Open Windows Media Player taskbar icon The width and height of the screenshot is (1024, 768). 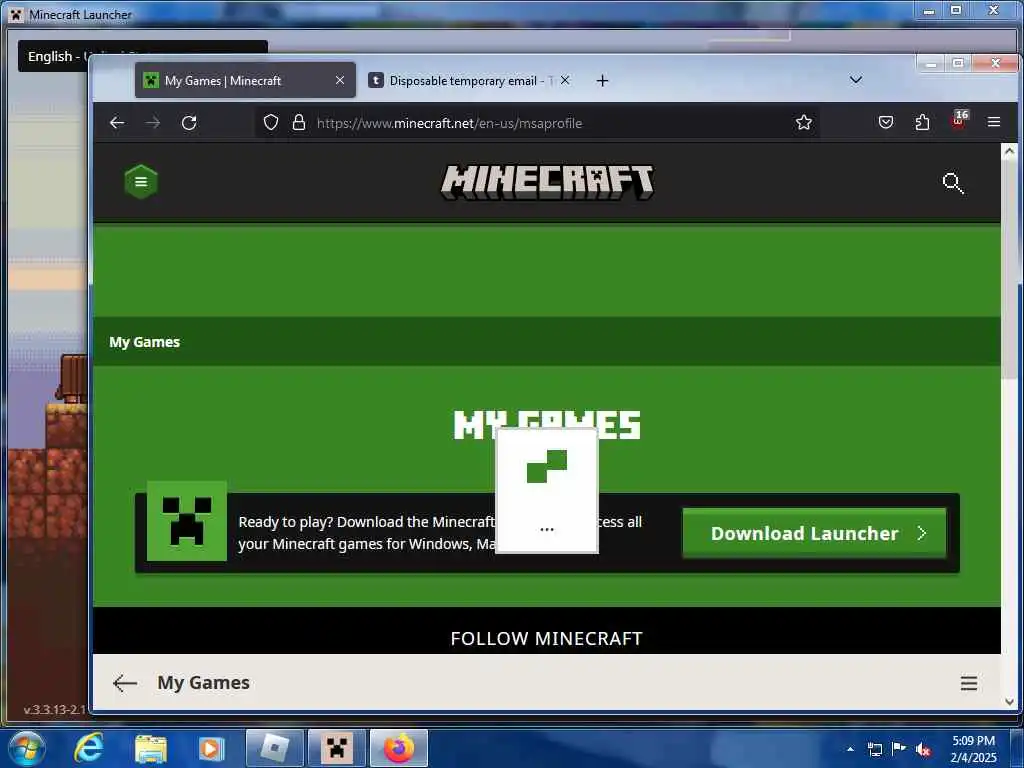[211, 748]
